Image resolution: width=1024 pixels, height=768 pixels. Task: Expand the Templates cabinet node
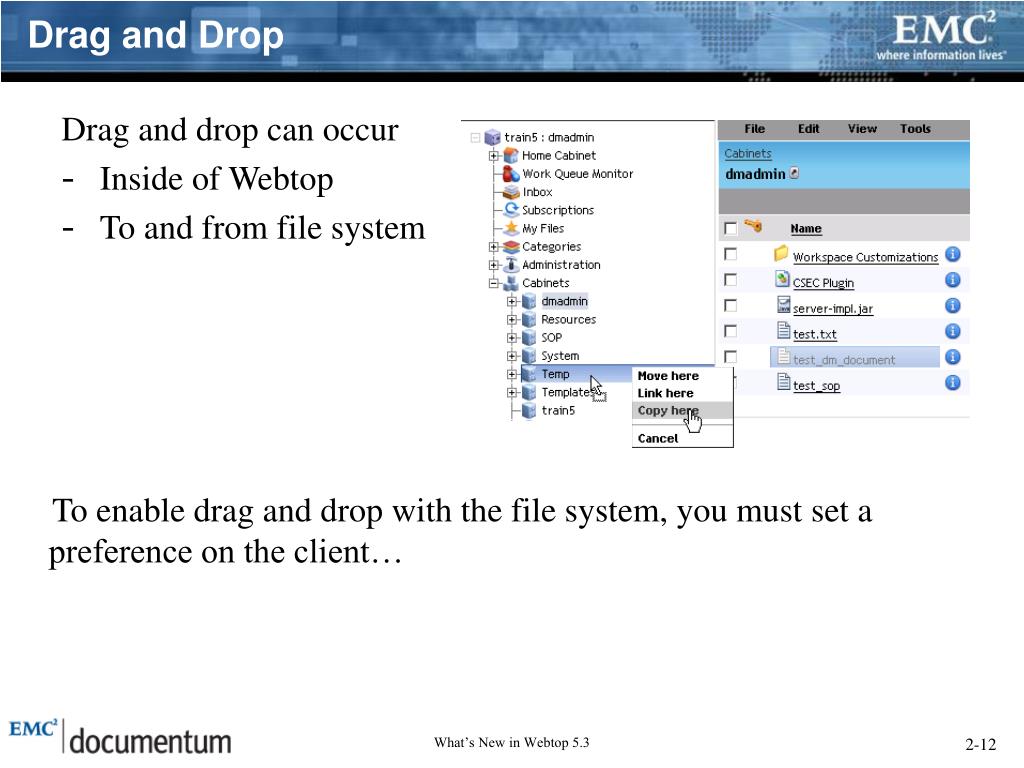(x=512, y=392)
